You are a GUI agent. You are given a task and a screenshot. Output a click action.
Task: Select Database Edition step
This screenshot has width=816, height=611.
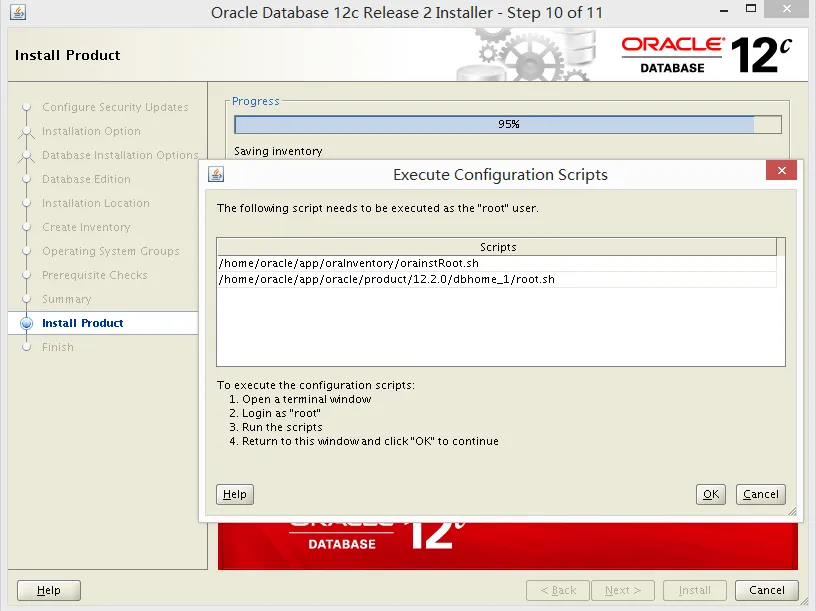[x=86, y=179]
